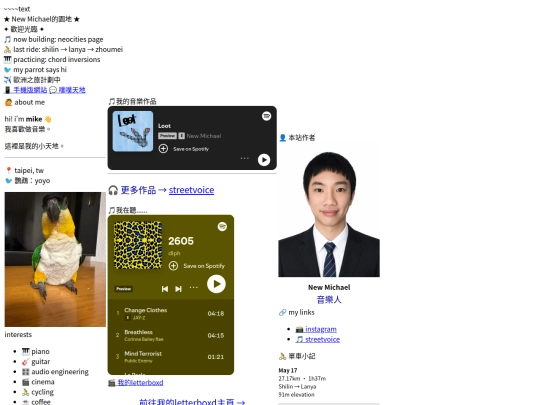Open the 嘰嘰天地 chat link
This screenshot has height=405, width=540.
68,90
